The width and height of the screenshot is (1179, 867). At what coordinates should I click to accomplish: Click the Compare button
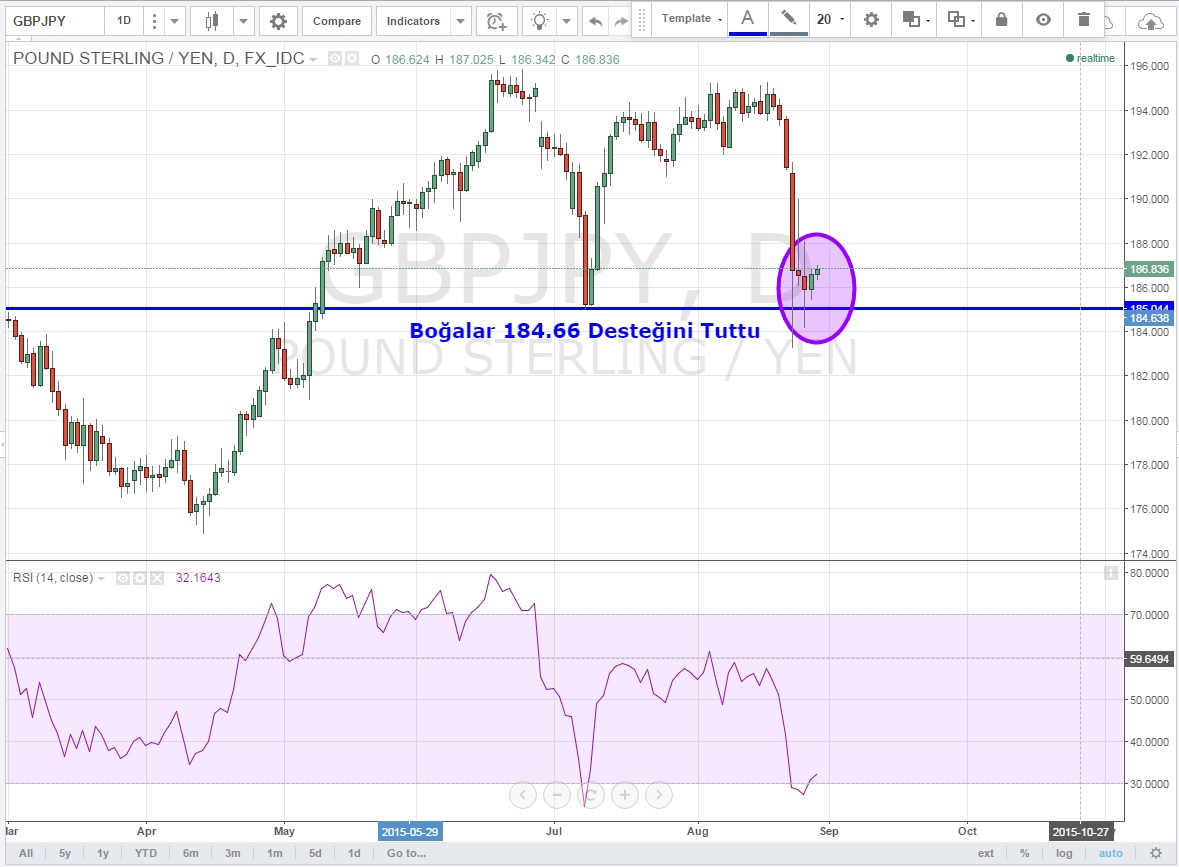click(337, 21)
